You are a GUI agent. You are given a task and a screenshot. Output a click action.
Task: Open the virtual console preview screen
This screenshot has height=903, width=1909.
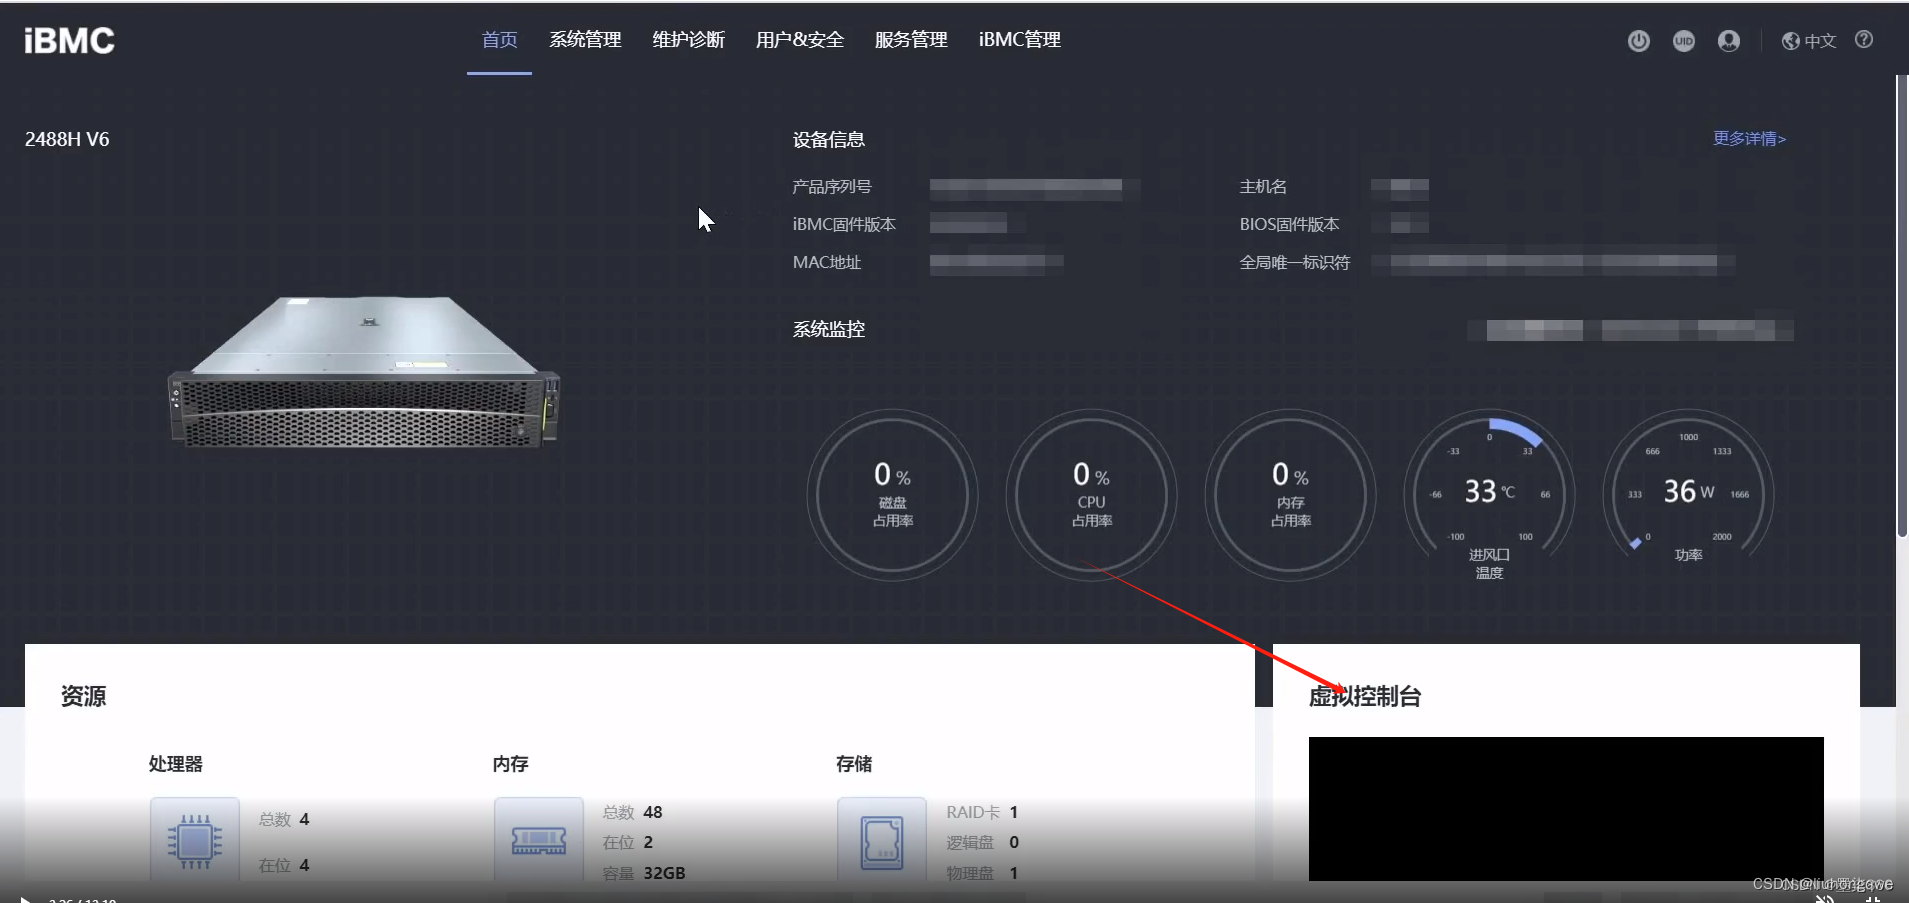pos(1566,809)
